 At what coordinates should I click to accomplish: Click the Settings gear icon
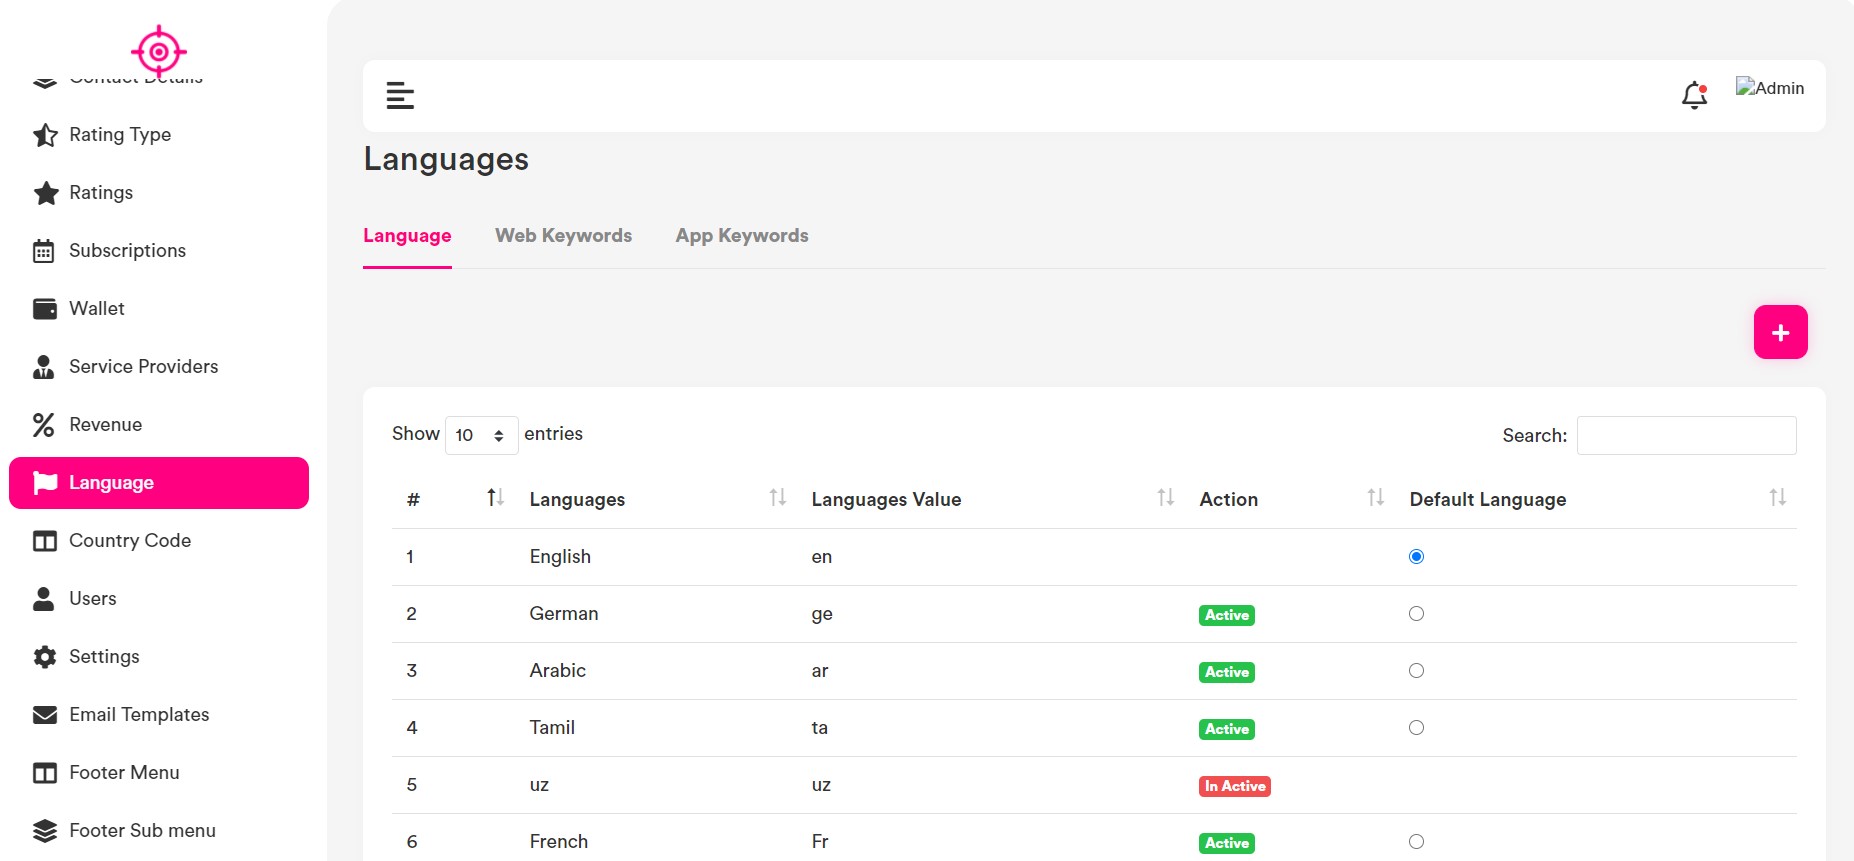45,657
